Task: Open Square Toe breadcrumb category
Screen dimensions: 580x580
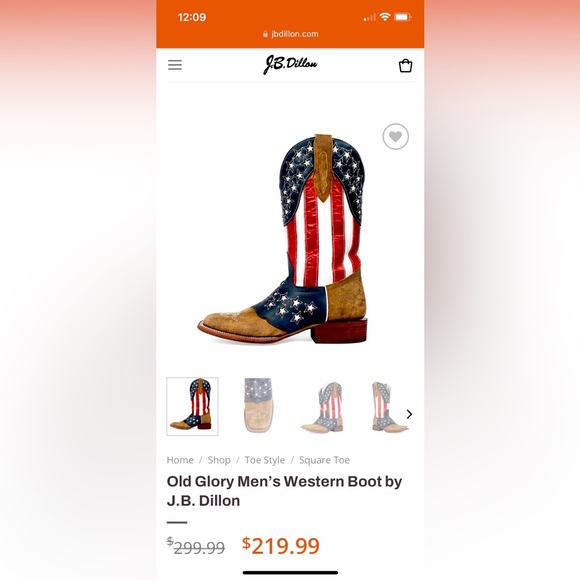Action: coord(324,460)
